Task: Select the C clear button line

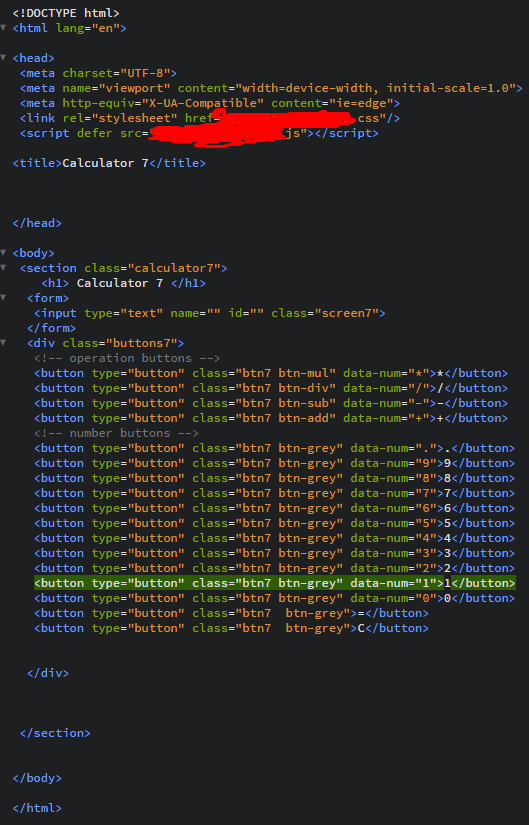Action: pyautogui.click(x=232, y=628)
